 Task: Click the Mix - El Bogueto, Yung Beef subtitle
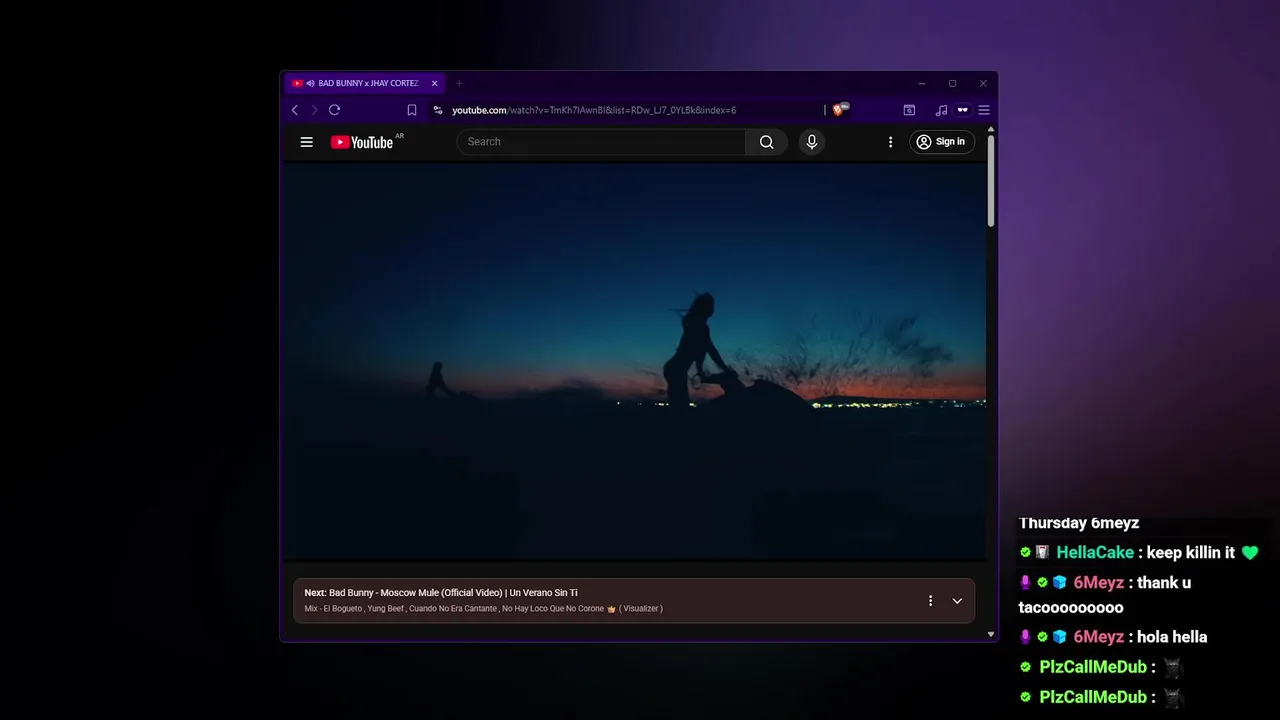tap(484, 608)
